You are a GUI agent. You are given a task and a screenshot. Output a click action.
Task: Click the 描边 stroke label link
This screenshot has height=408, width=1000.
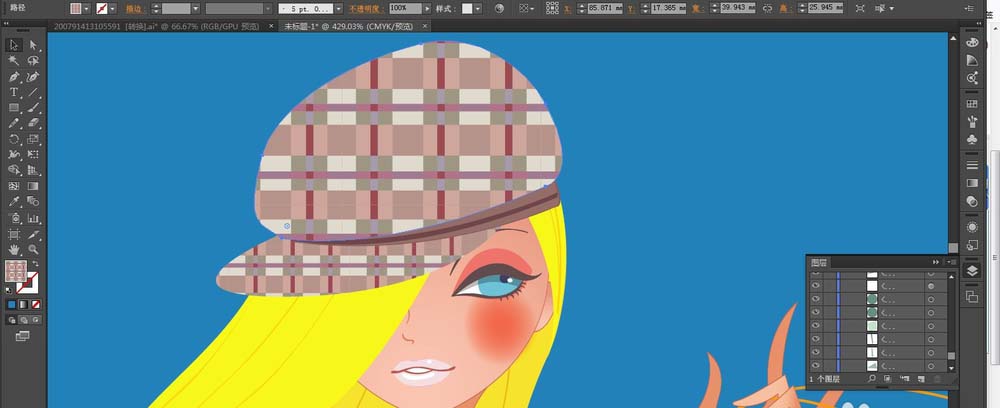click(136, 8)
